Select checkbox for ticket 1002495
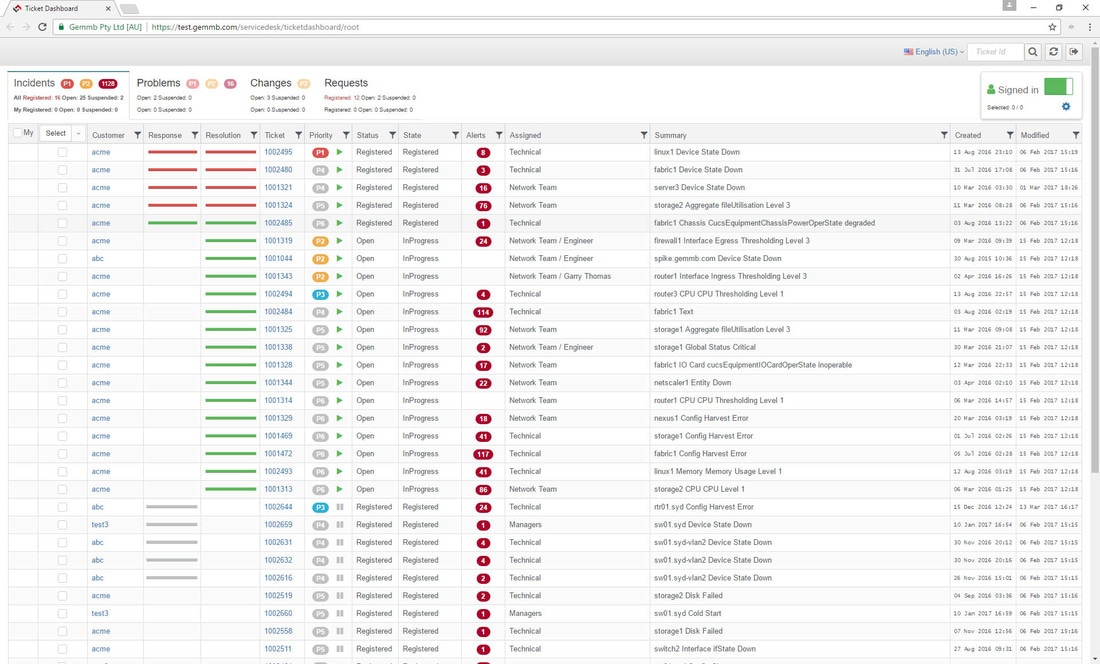The image size is (1100, 664). [x=62, y=152]
